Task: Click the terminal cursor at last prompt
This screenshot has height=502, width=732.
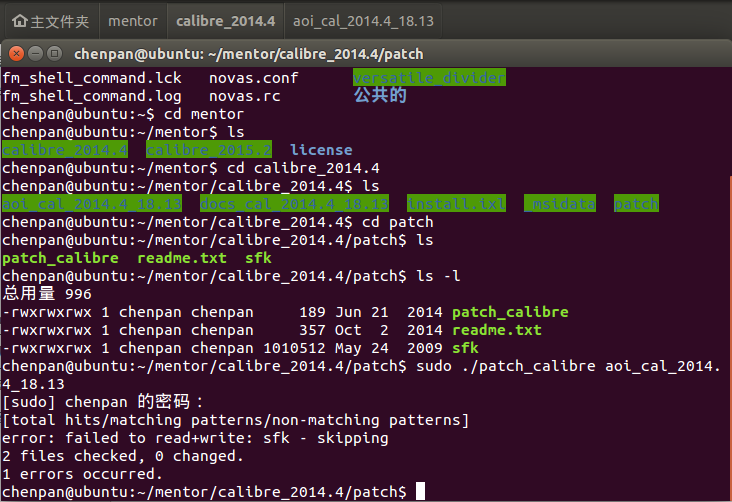Action: (x=420, y=491)
